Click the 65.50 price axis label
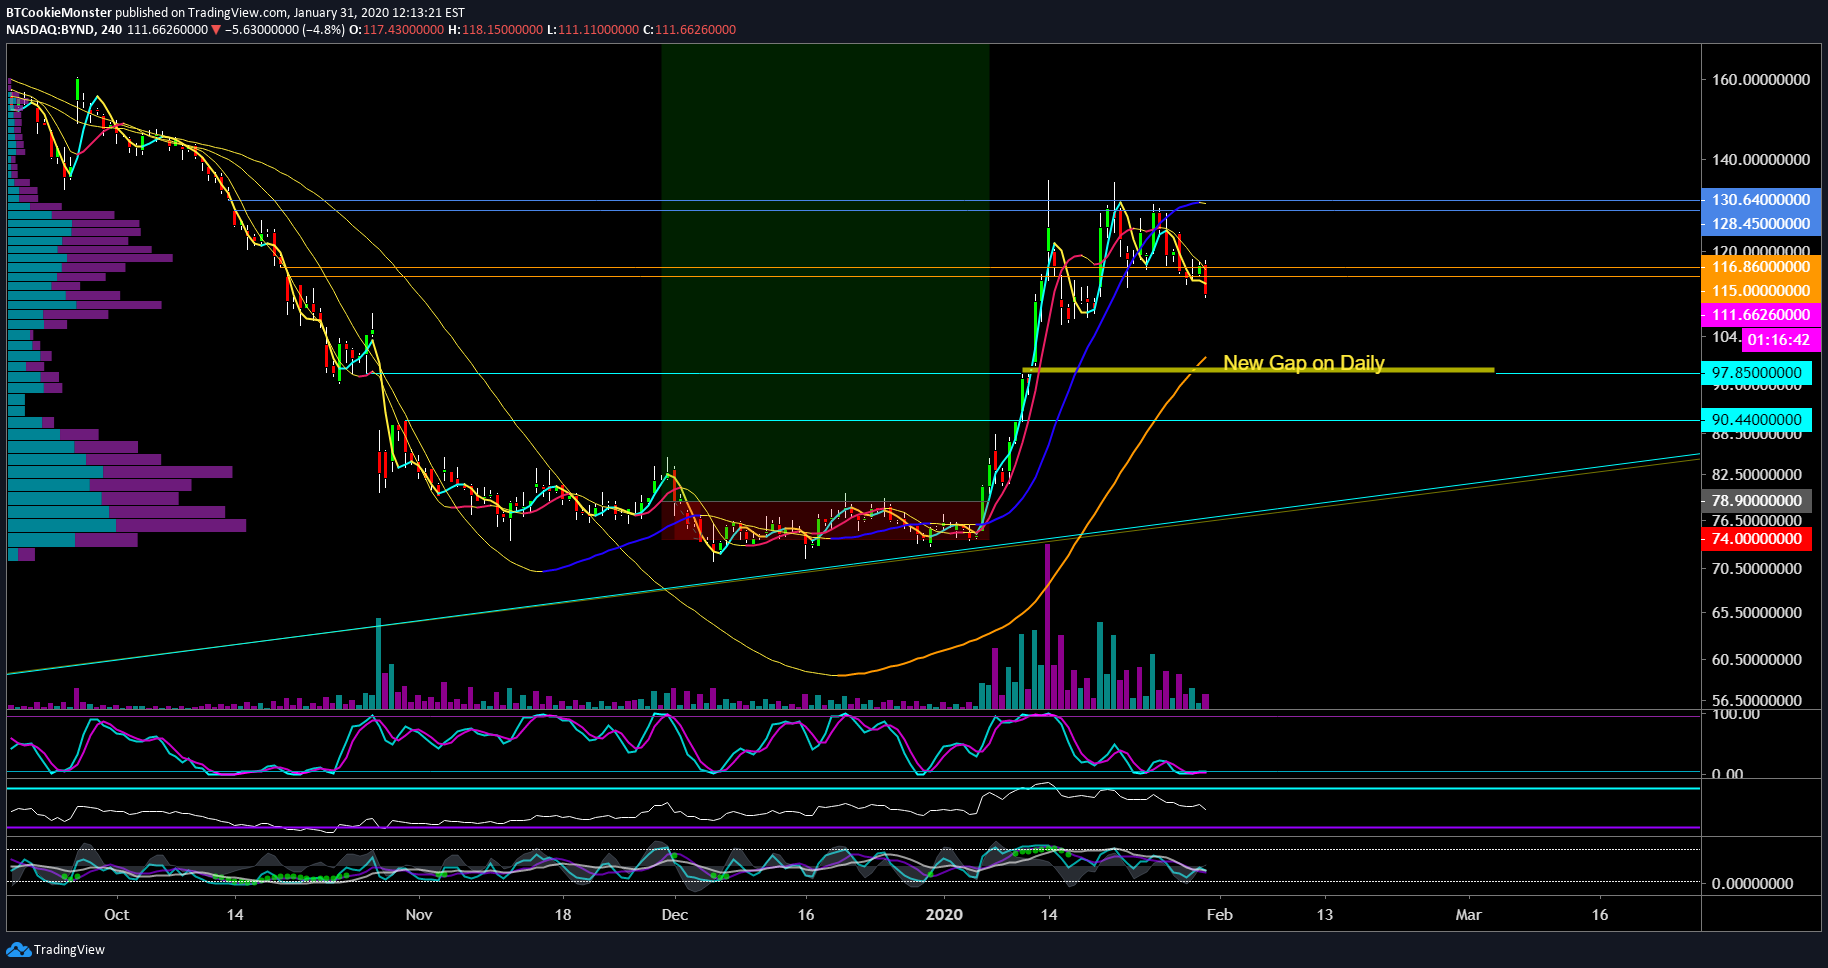Image resolution: width=1828 pixels, height=968 pixels. click(x=1756, y=613)
